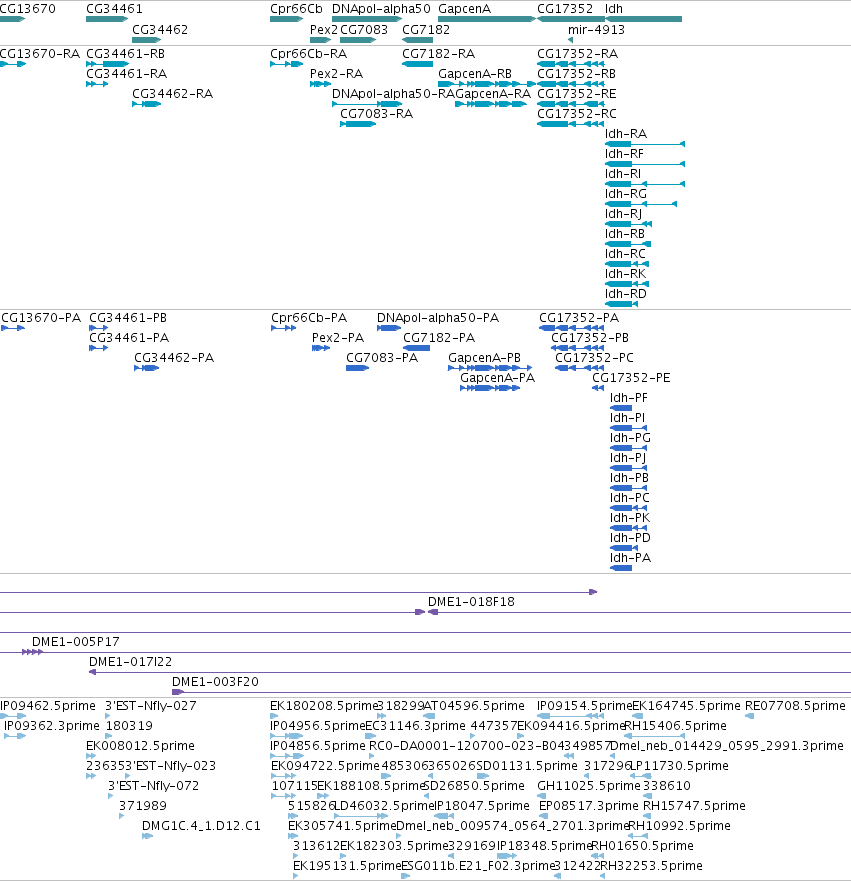Click the DNApol-alpha50-PA protein label
Screen dimensions: 851x881
[x=438, y=318]
